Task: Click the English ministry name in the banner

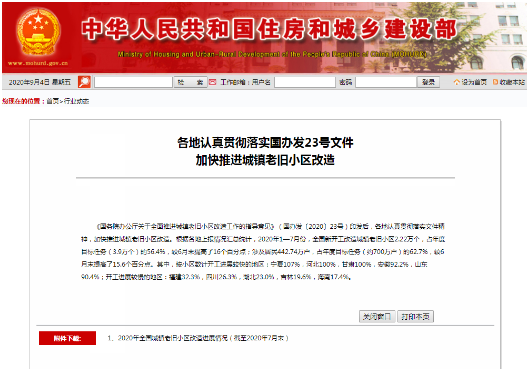Action: coord(272,54)
